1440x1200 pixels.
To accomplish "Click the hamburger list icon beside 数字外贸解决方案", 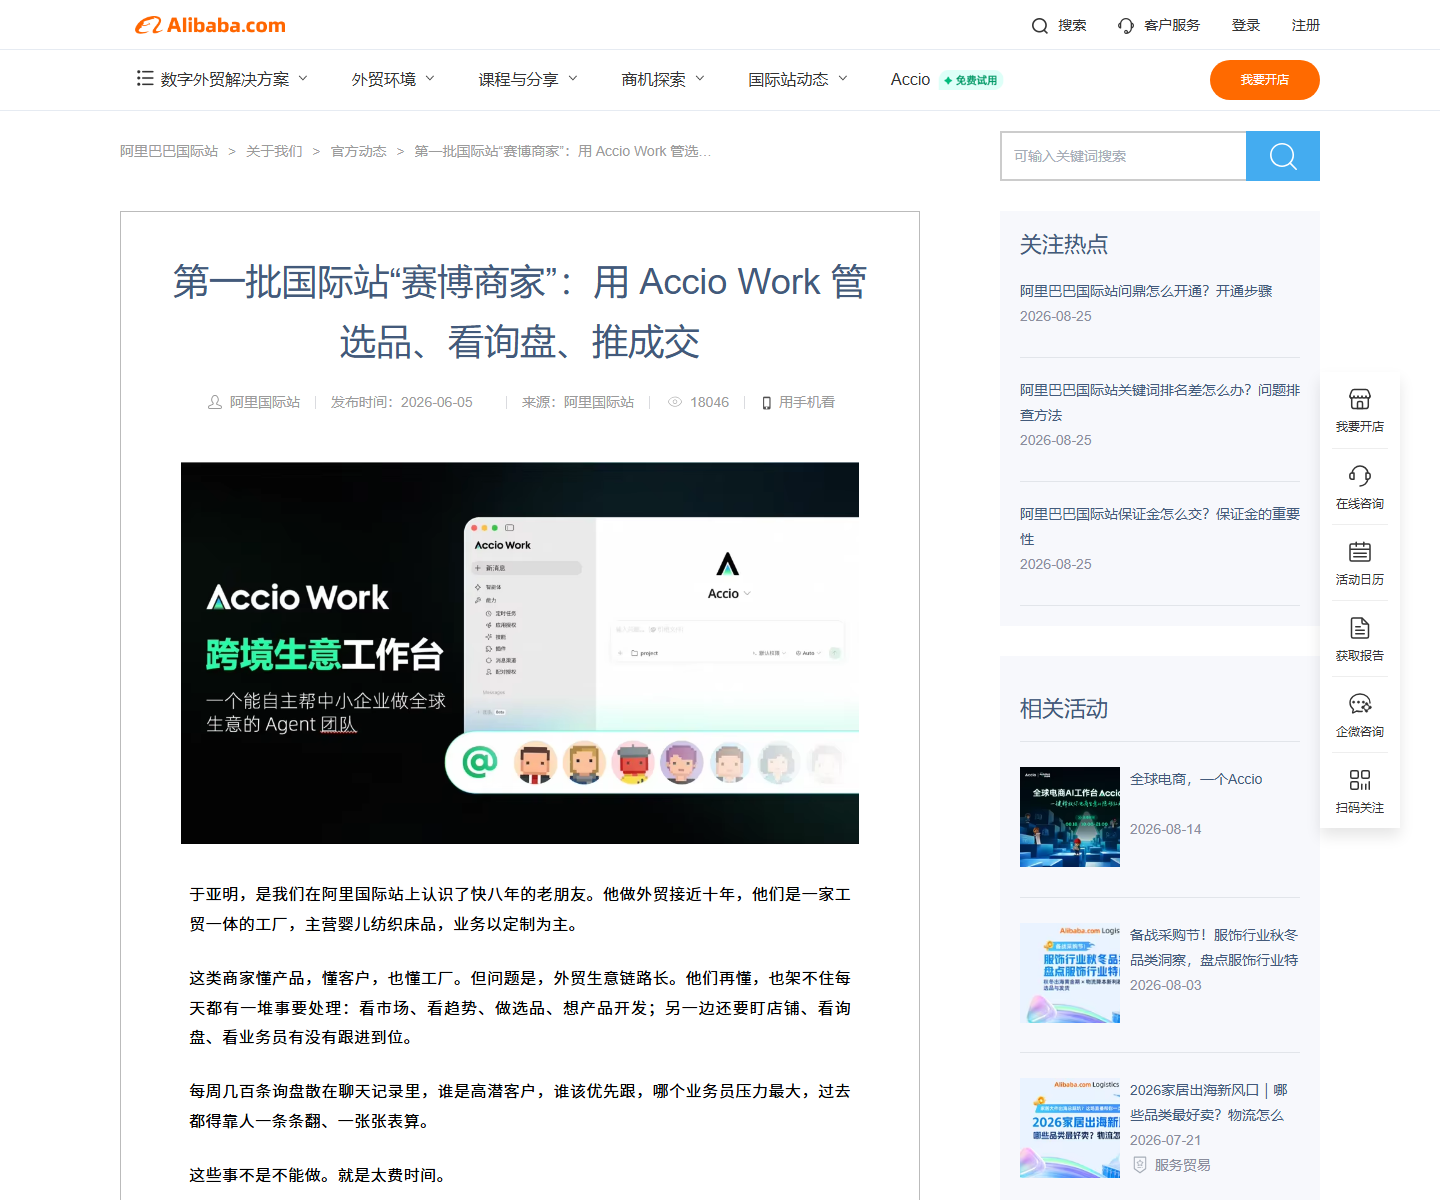I will tap(145, 78).
